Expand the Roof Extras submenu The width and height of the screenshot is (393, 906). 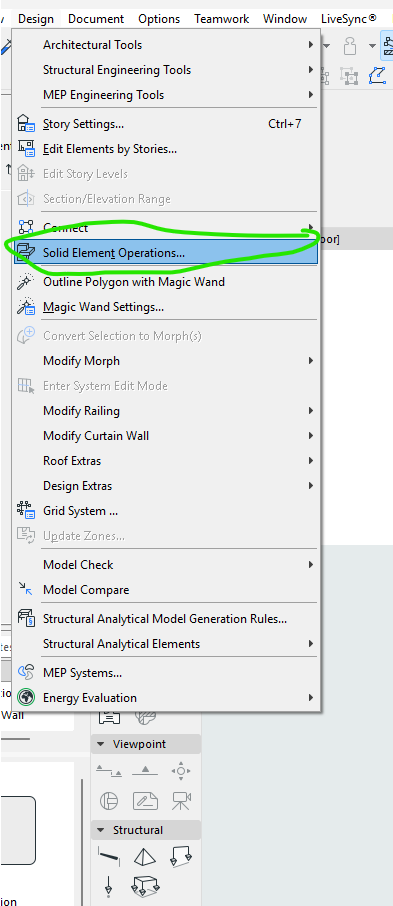(x=166, y=461)
